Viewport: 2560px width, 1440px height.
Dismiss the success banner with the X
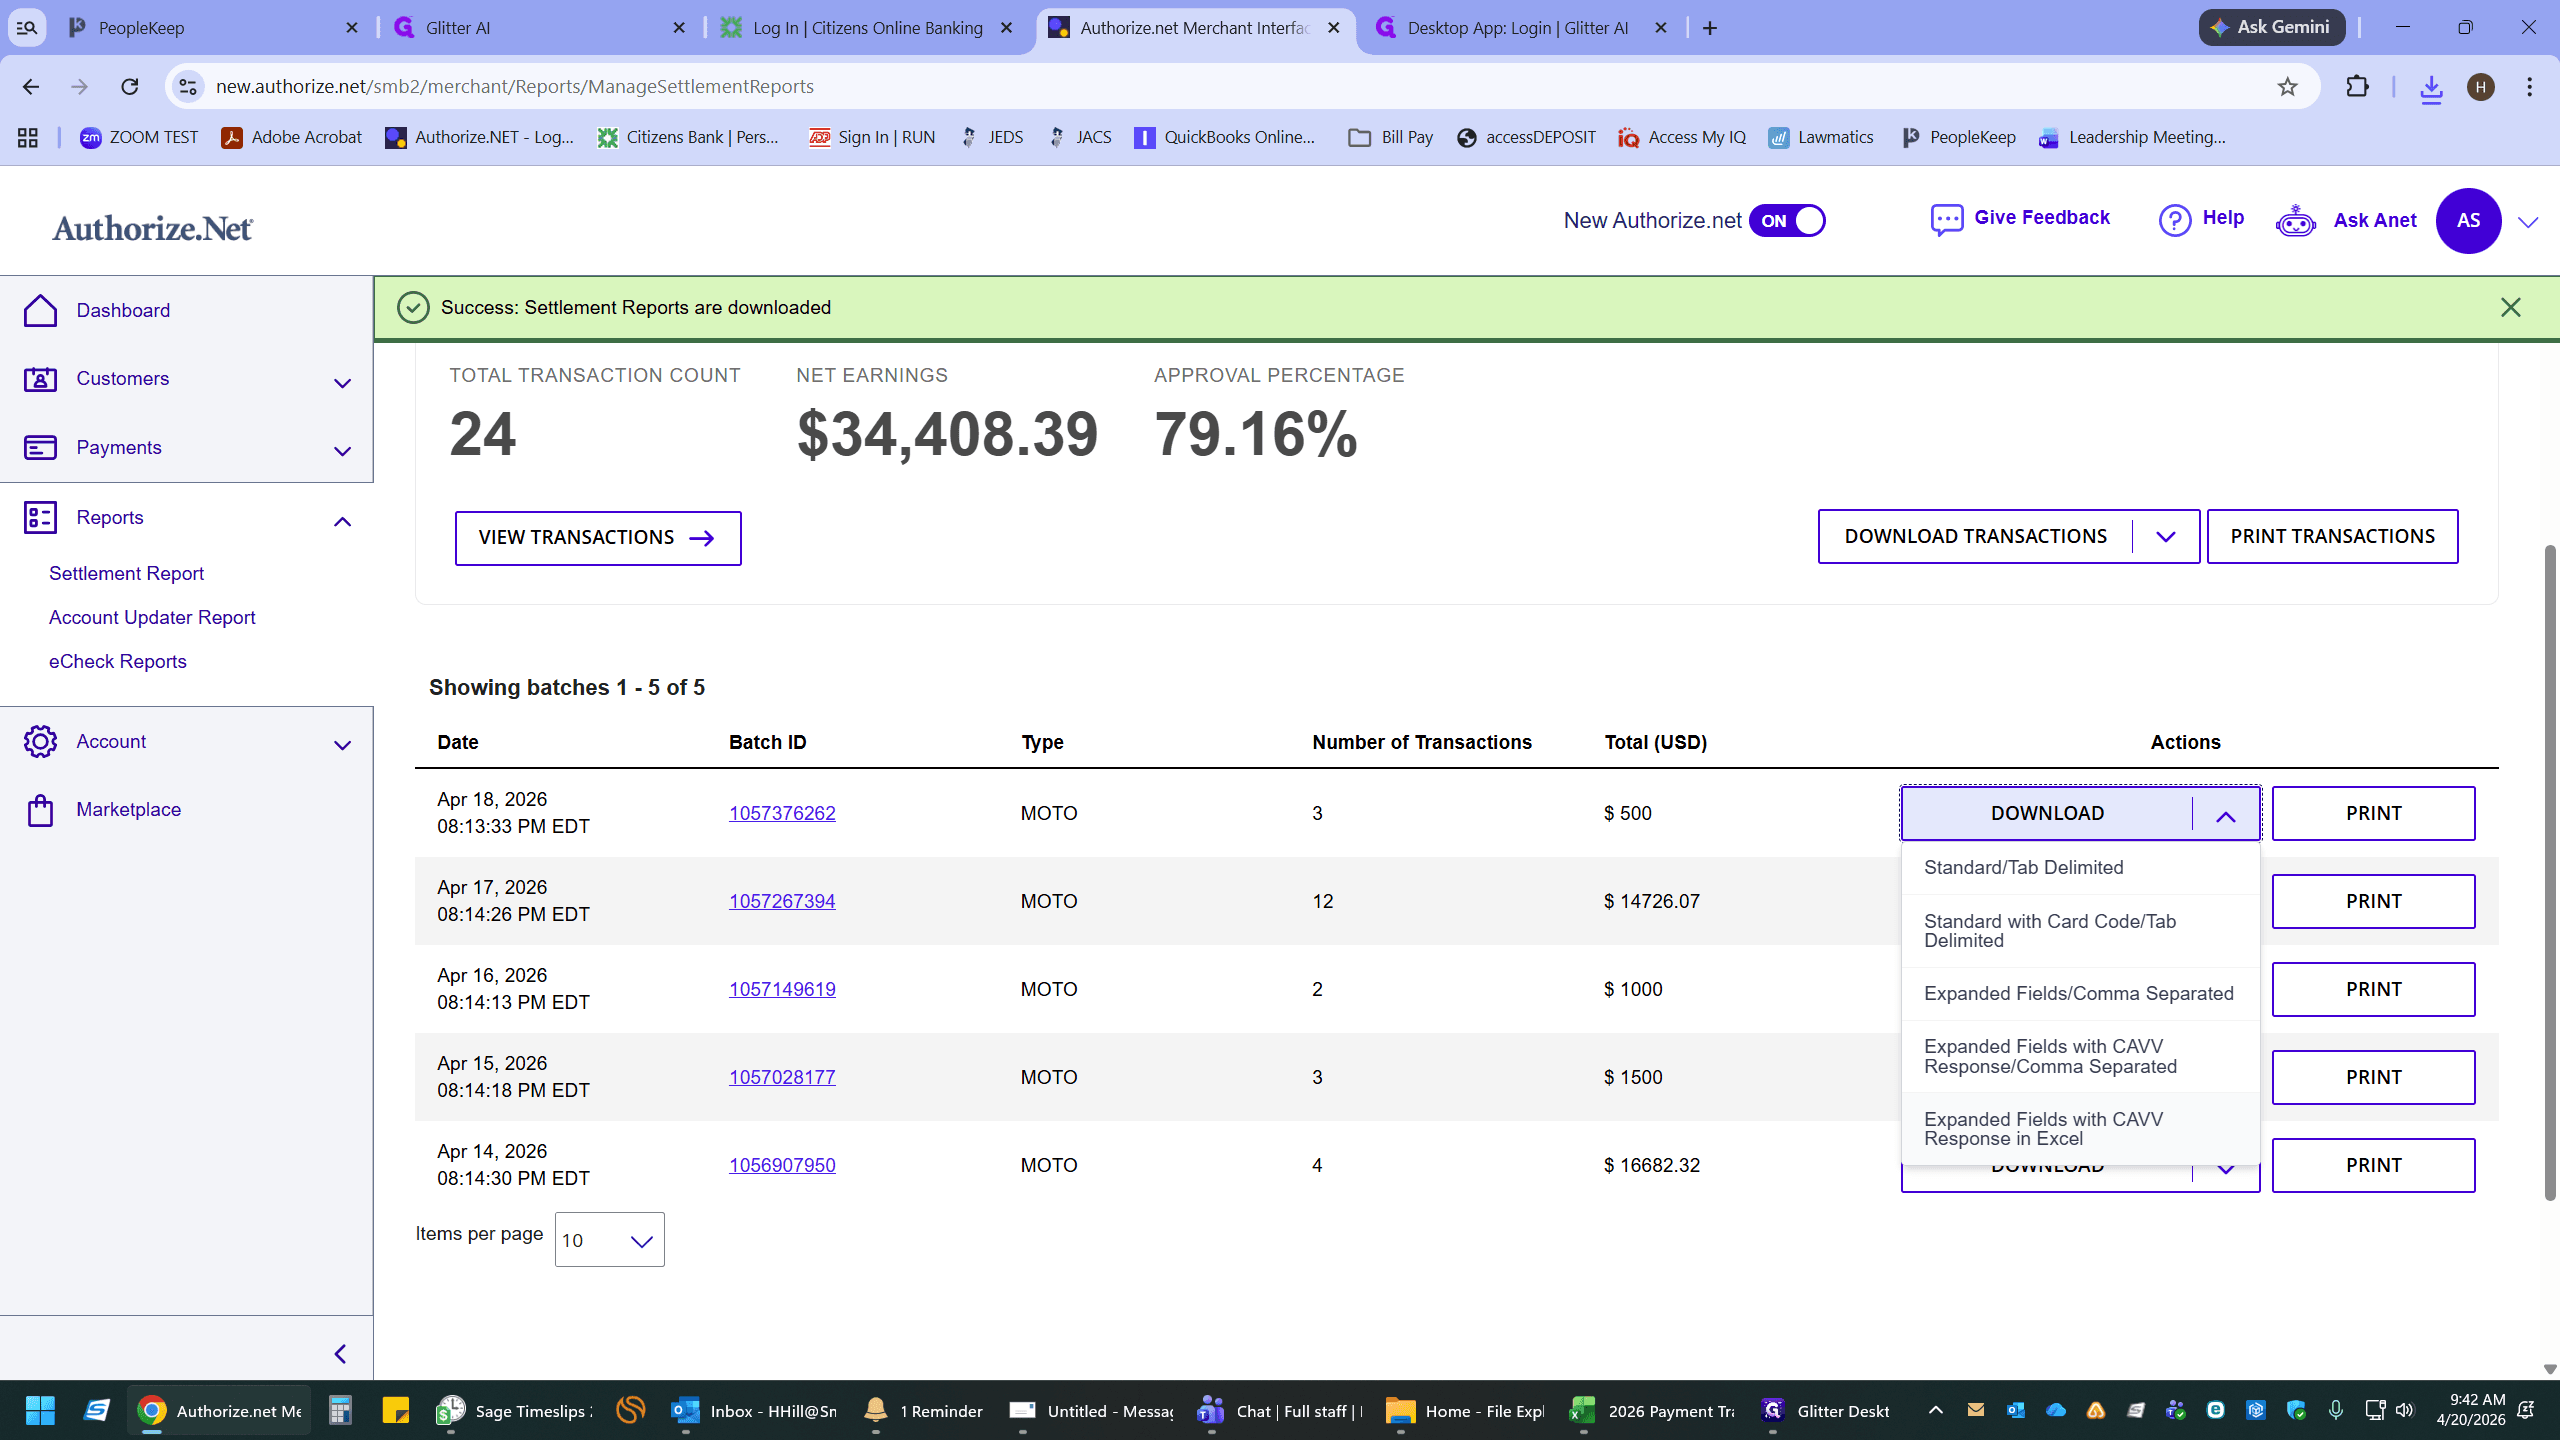pyautogui.click(x=2510, y=307)
